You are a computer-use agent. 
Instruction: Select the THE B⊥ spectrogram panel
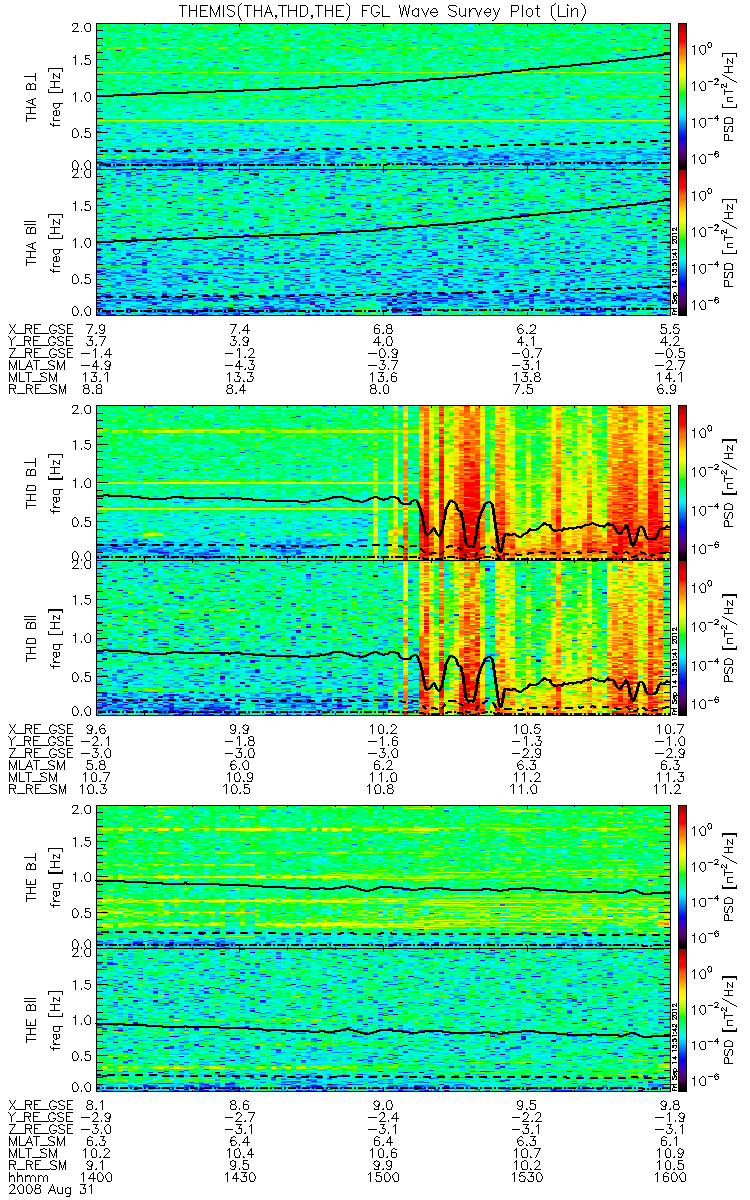coord(385,876)
